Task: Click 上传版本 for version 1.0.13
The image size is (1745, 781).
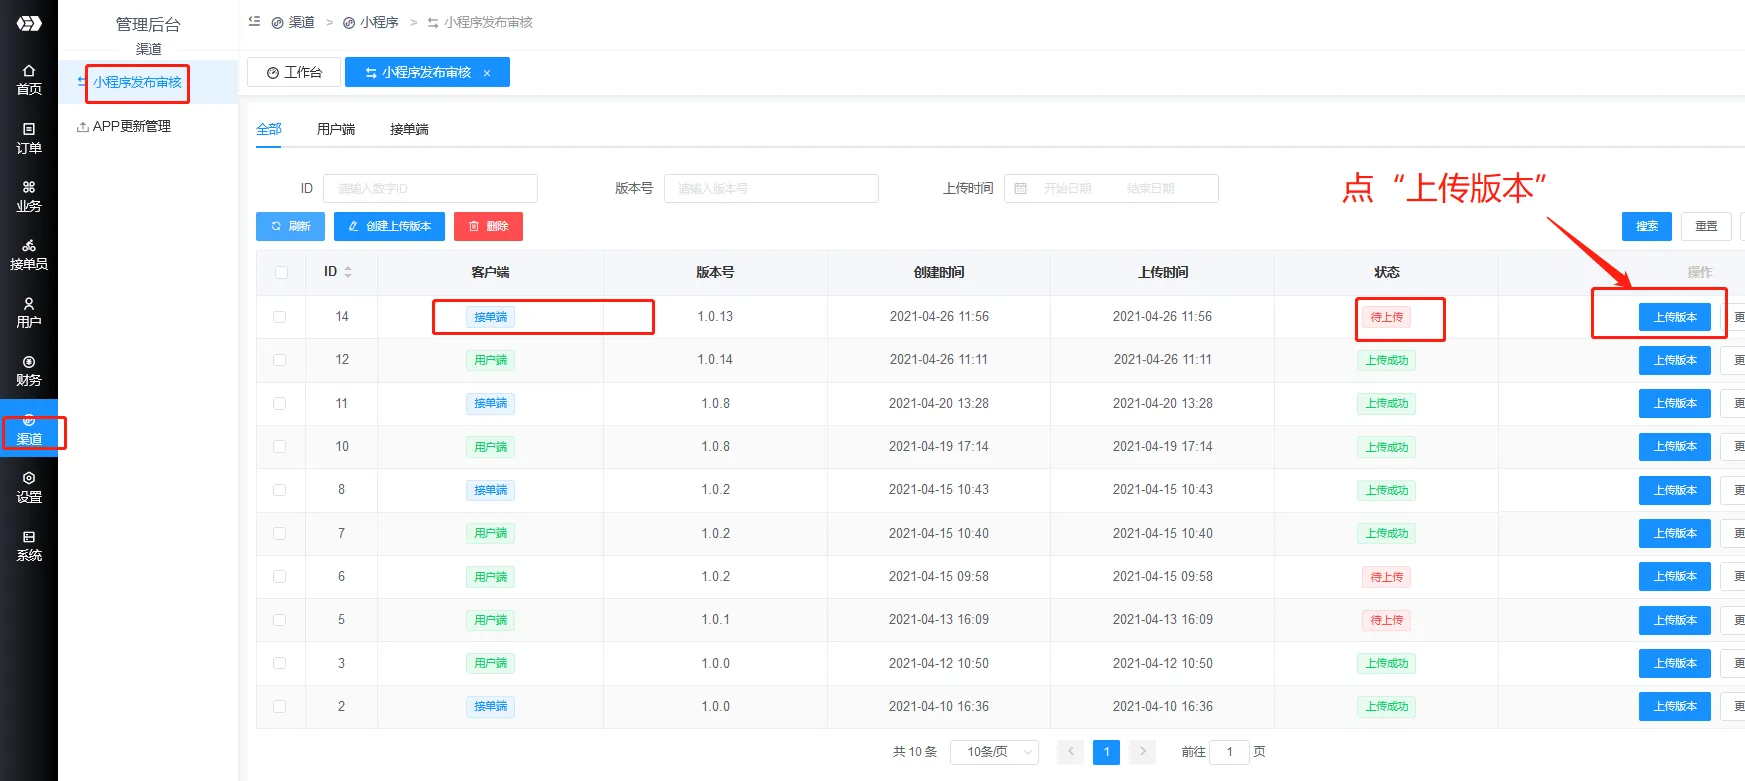Action: [x=1674, y=317]
